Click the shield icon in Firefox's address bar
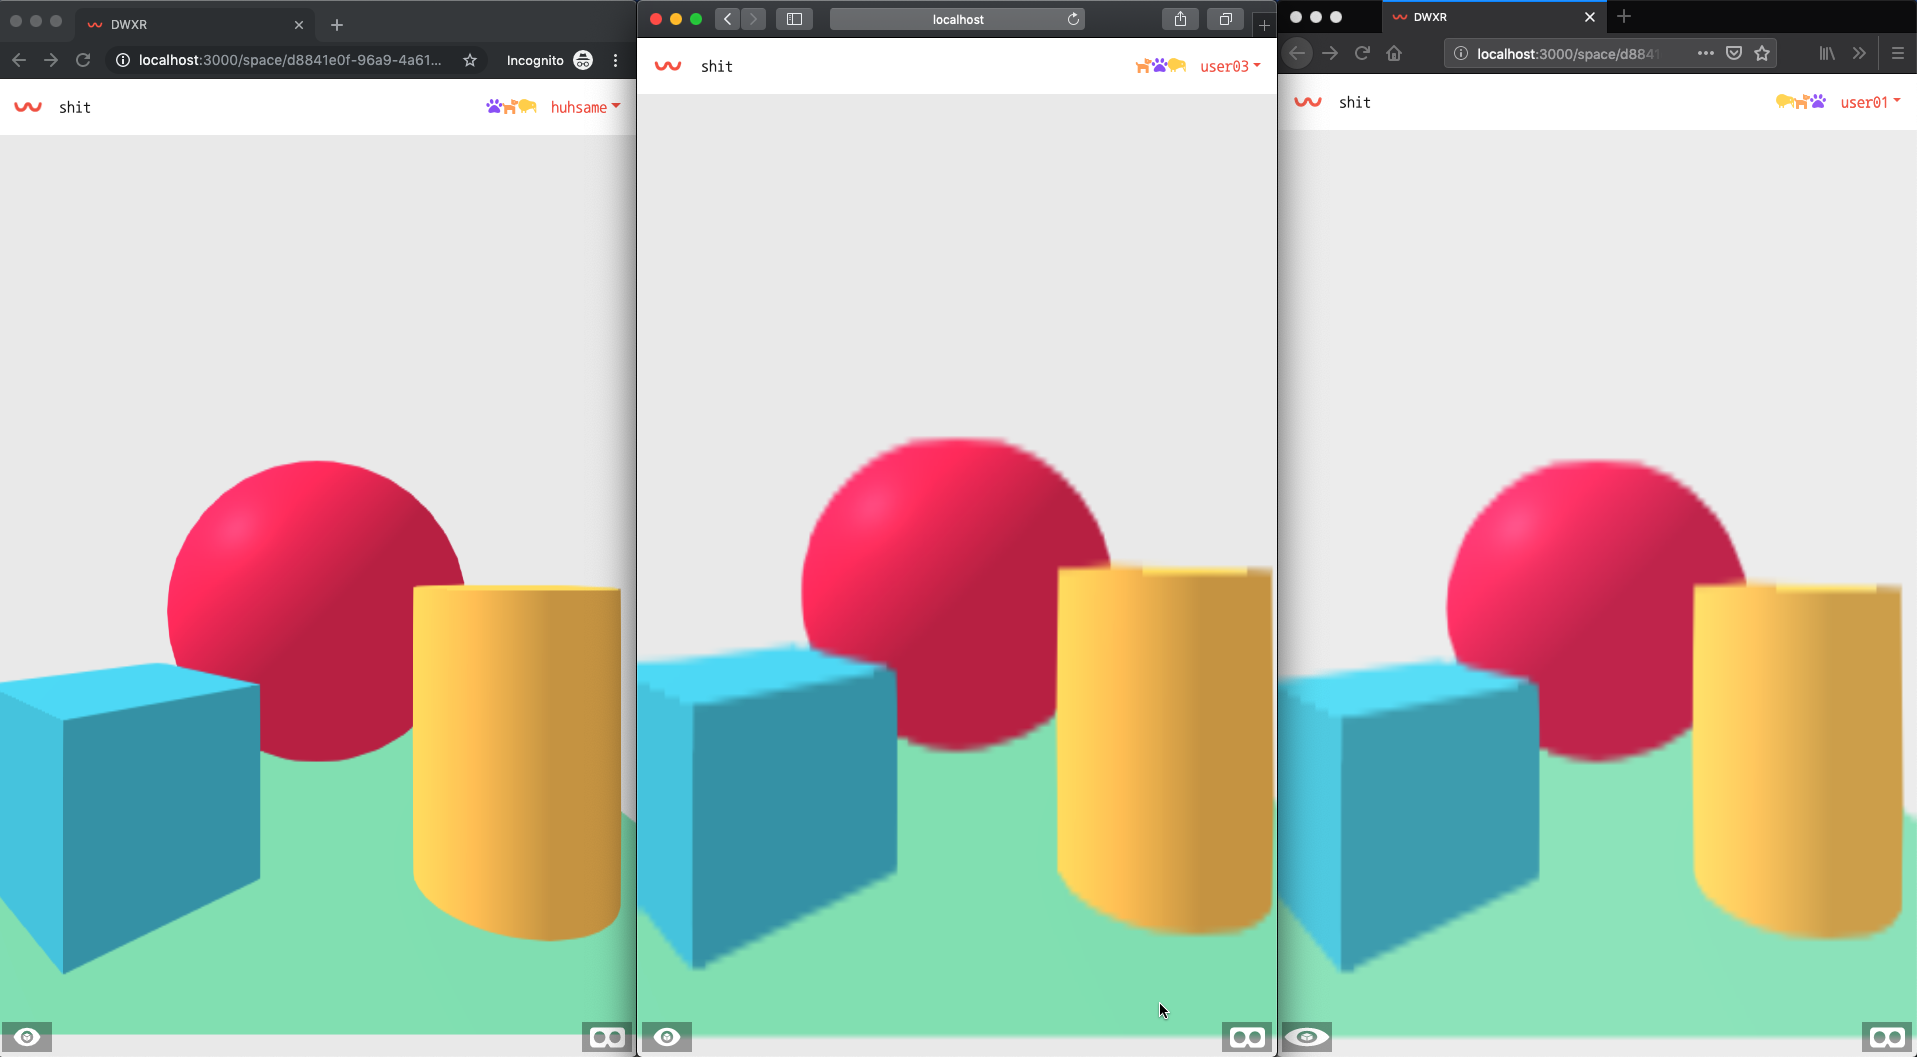The width and height of the screenshot is (1917, 1057). (1735, 53)
